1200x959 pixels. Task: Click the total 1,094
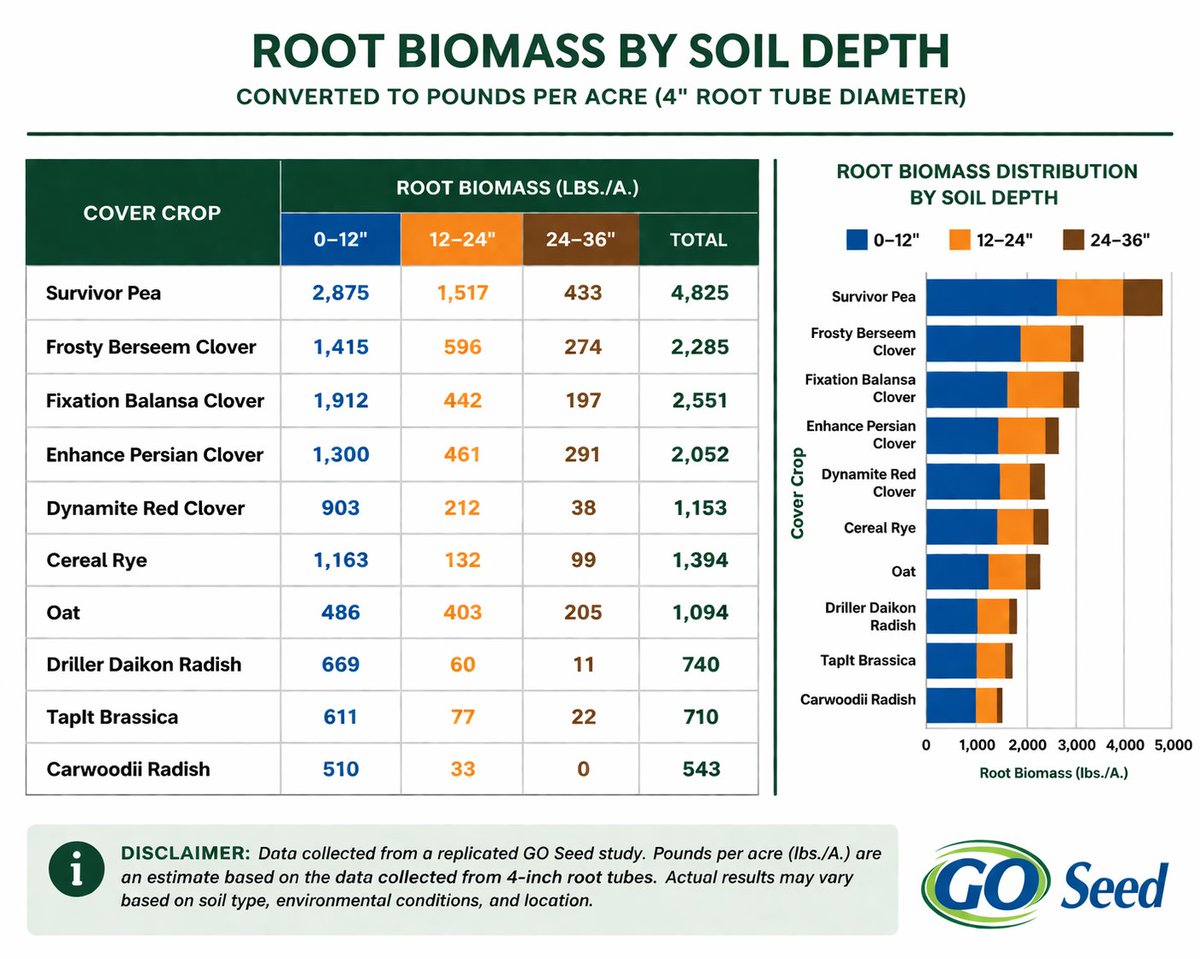pyautogui.click(x=699, y=612)
